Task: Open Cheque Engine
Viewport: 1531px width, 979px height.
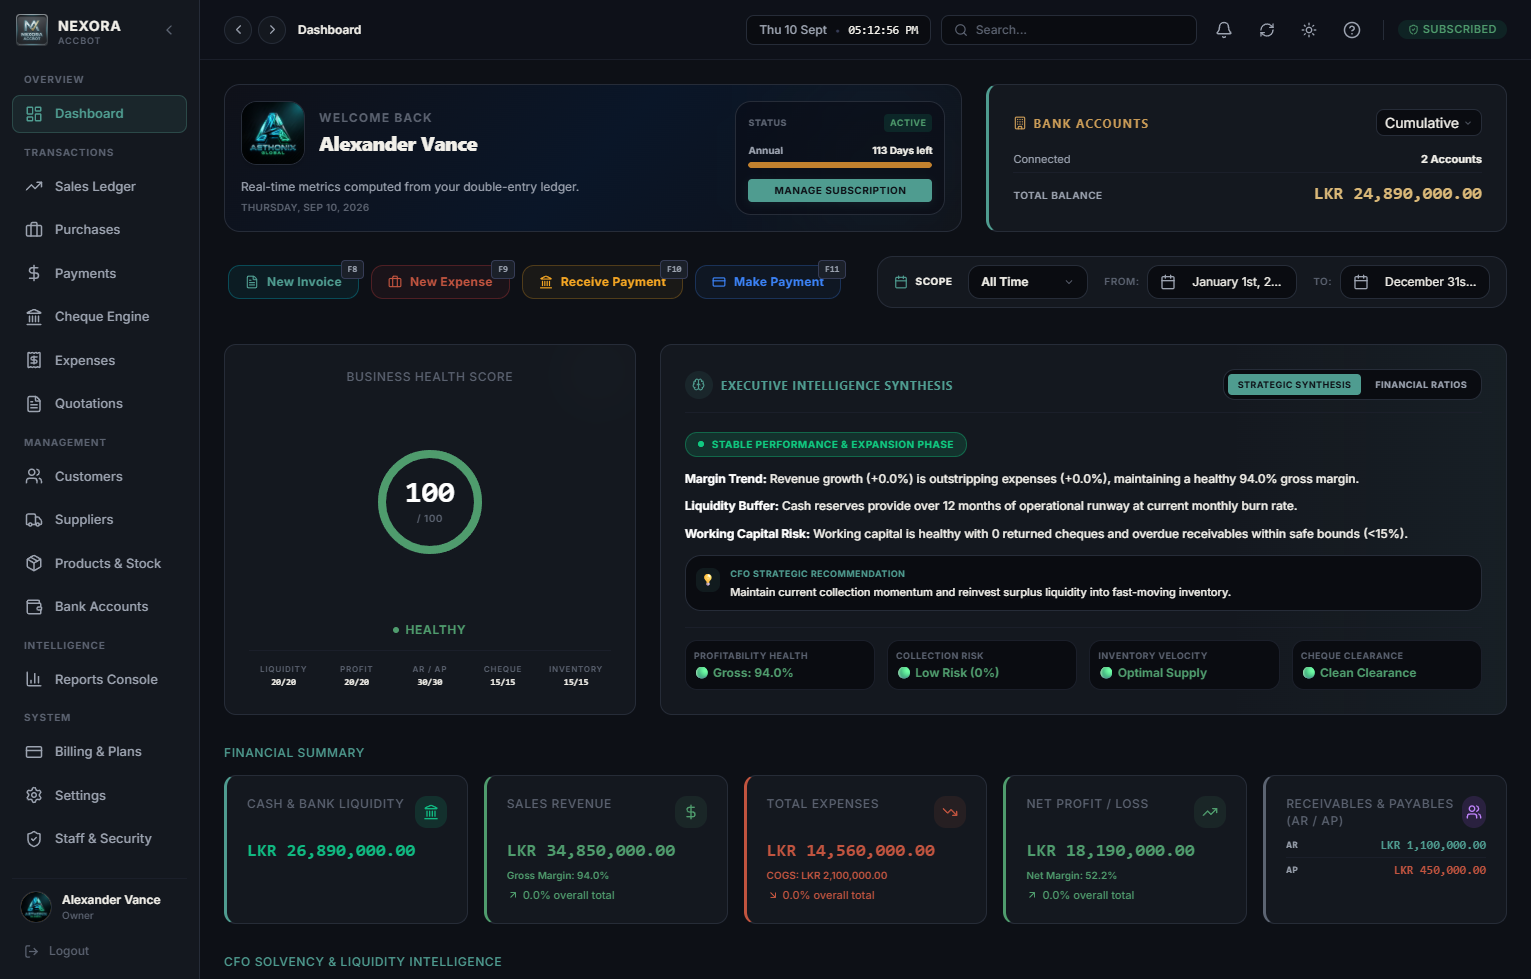Action: (99, 317)
